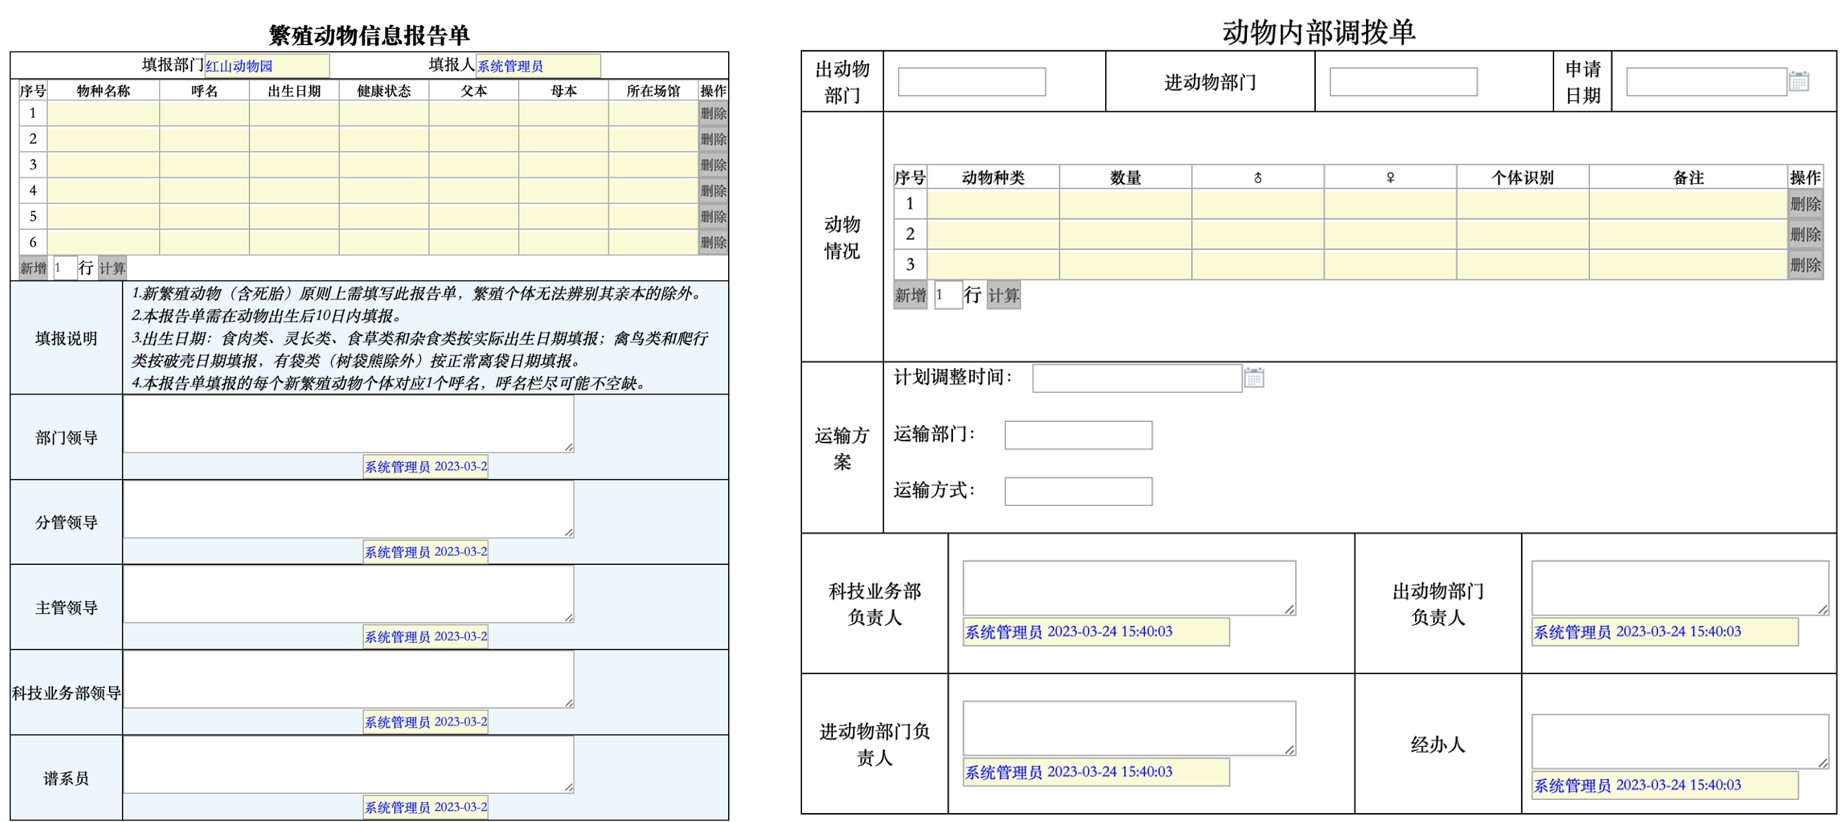Click the 动物内部调拨单 title
Screen dimensions: 1841x822
1318,32
